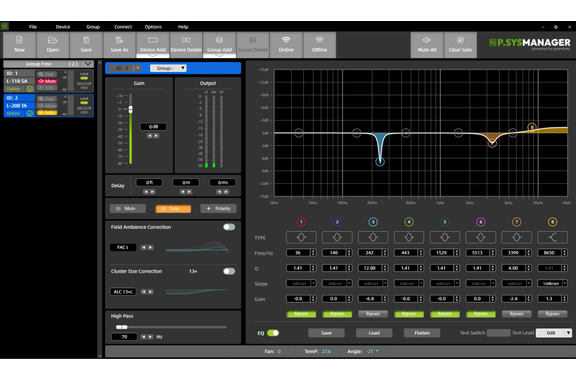Select EQ band 2 blue circle

point(337,222)
